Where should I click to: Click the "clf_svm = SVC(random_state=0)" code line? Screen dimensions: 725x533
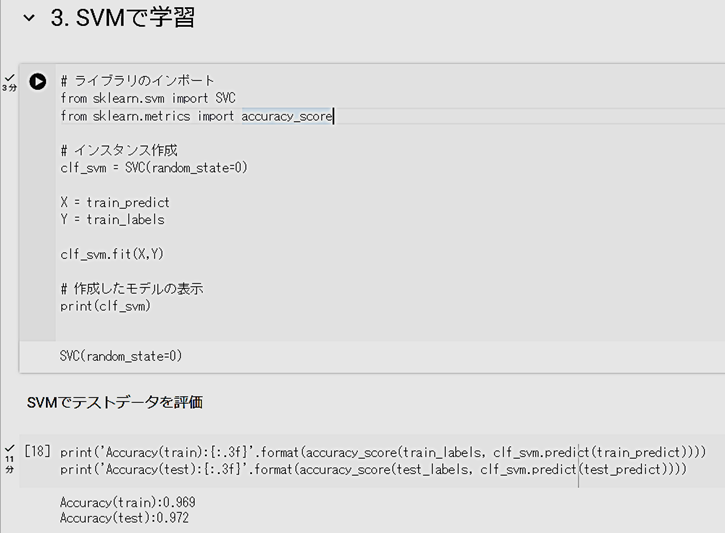pyautogui.click(x=153, y=168)
